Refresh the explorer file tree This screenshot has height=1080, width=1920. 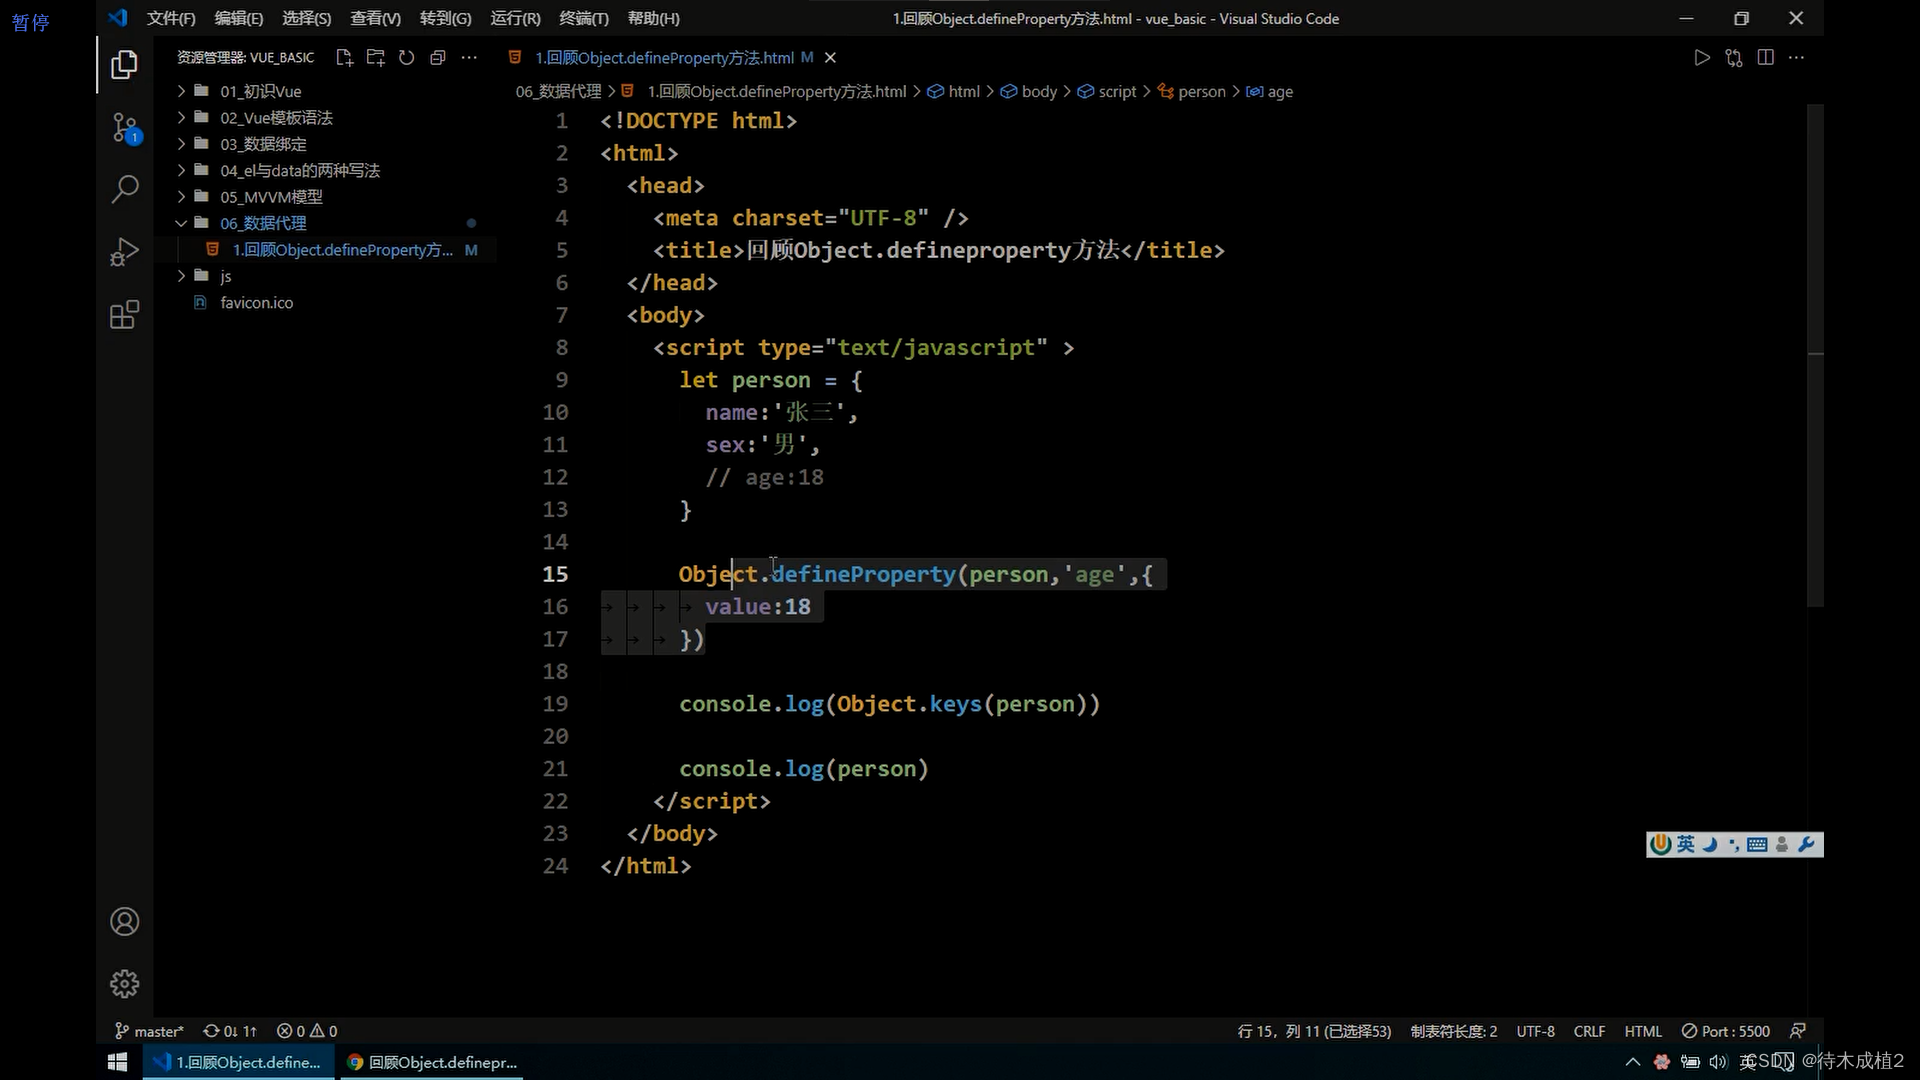click(x=406, y=58)
